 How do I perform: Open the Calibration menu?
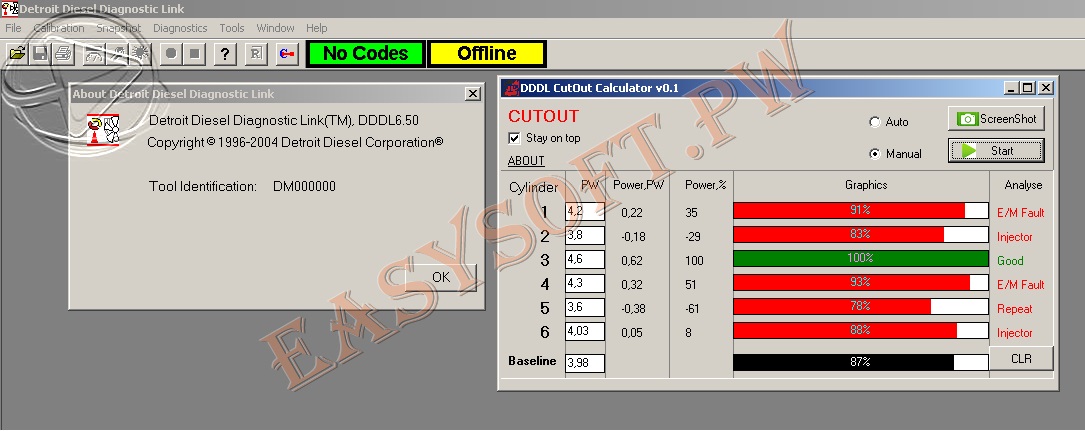(x=59, y=28)
